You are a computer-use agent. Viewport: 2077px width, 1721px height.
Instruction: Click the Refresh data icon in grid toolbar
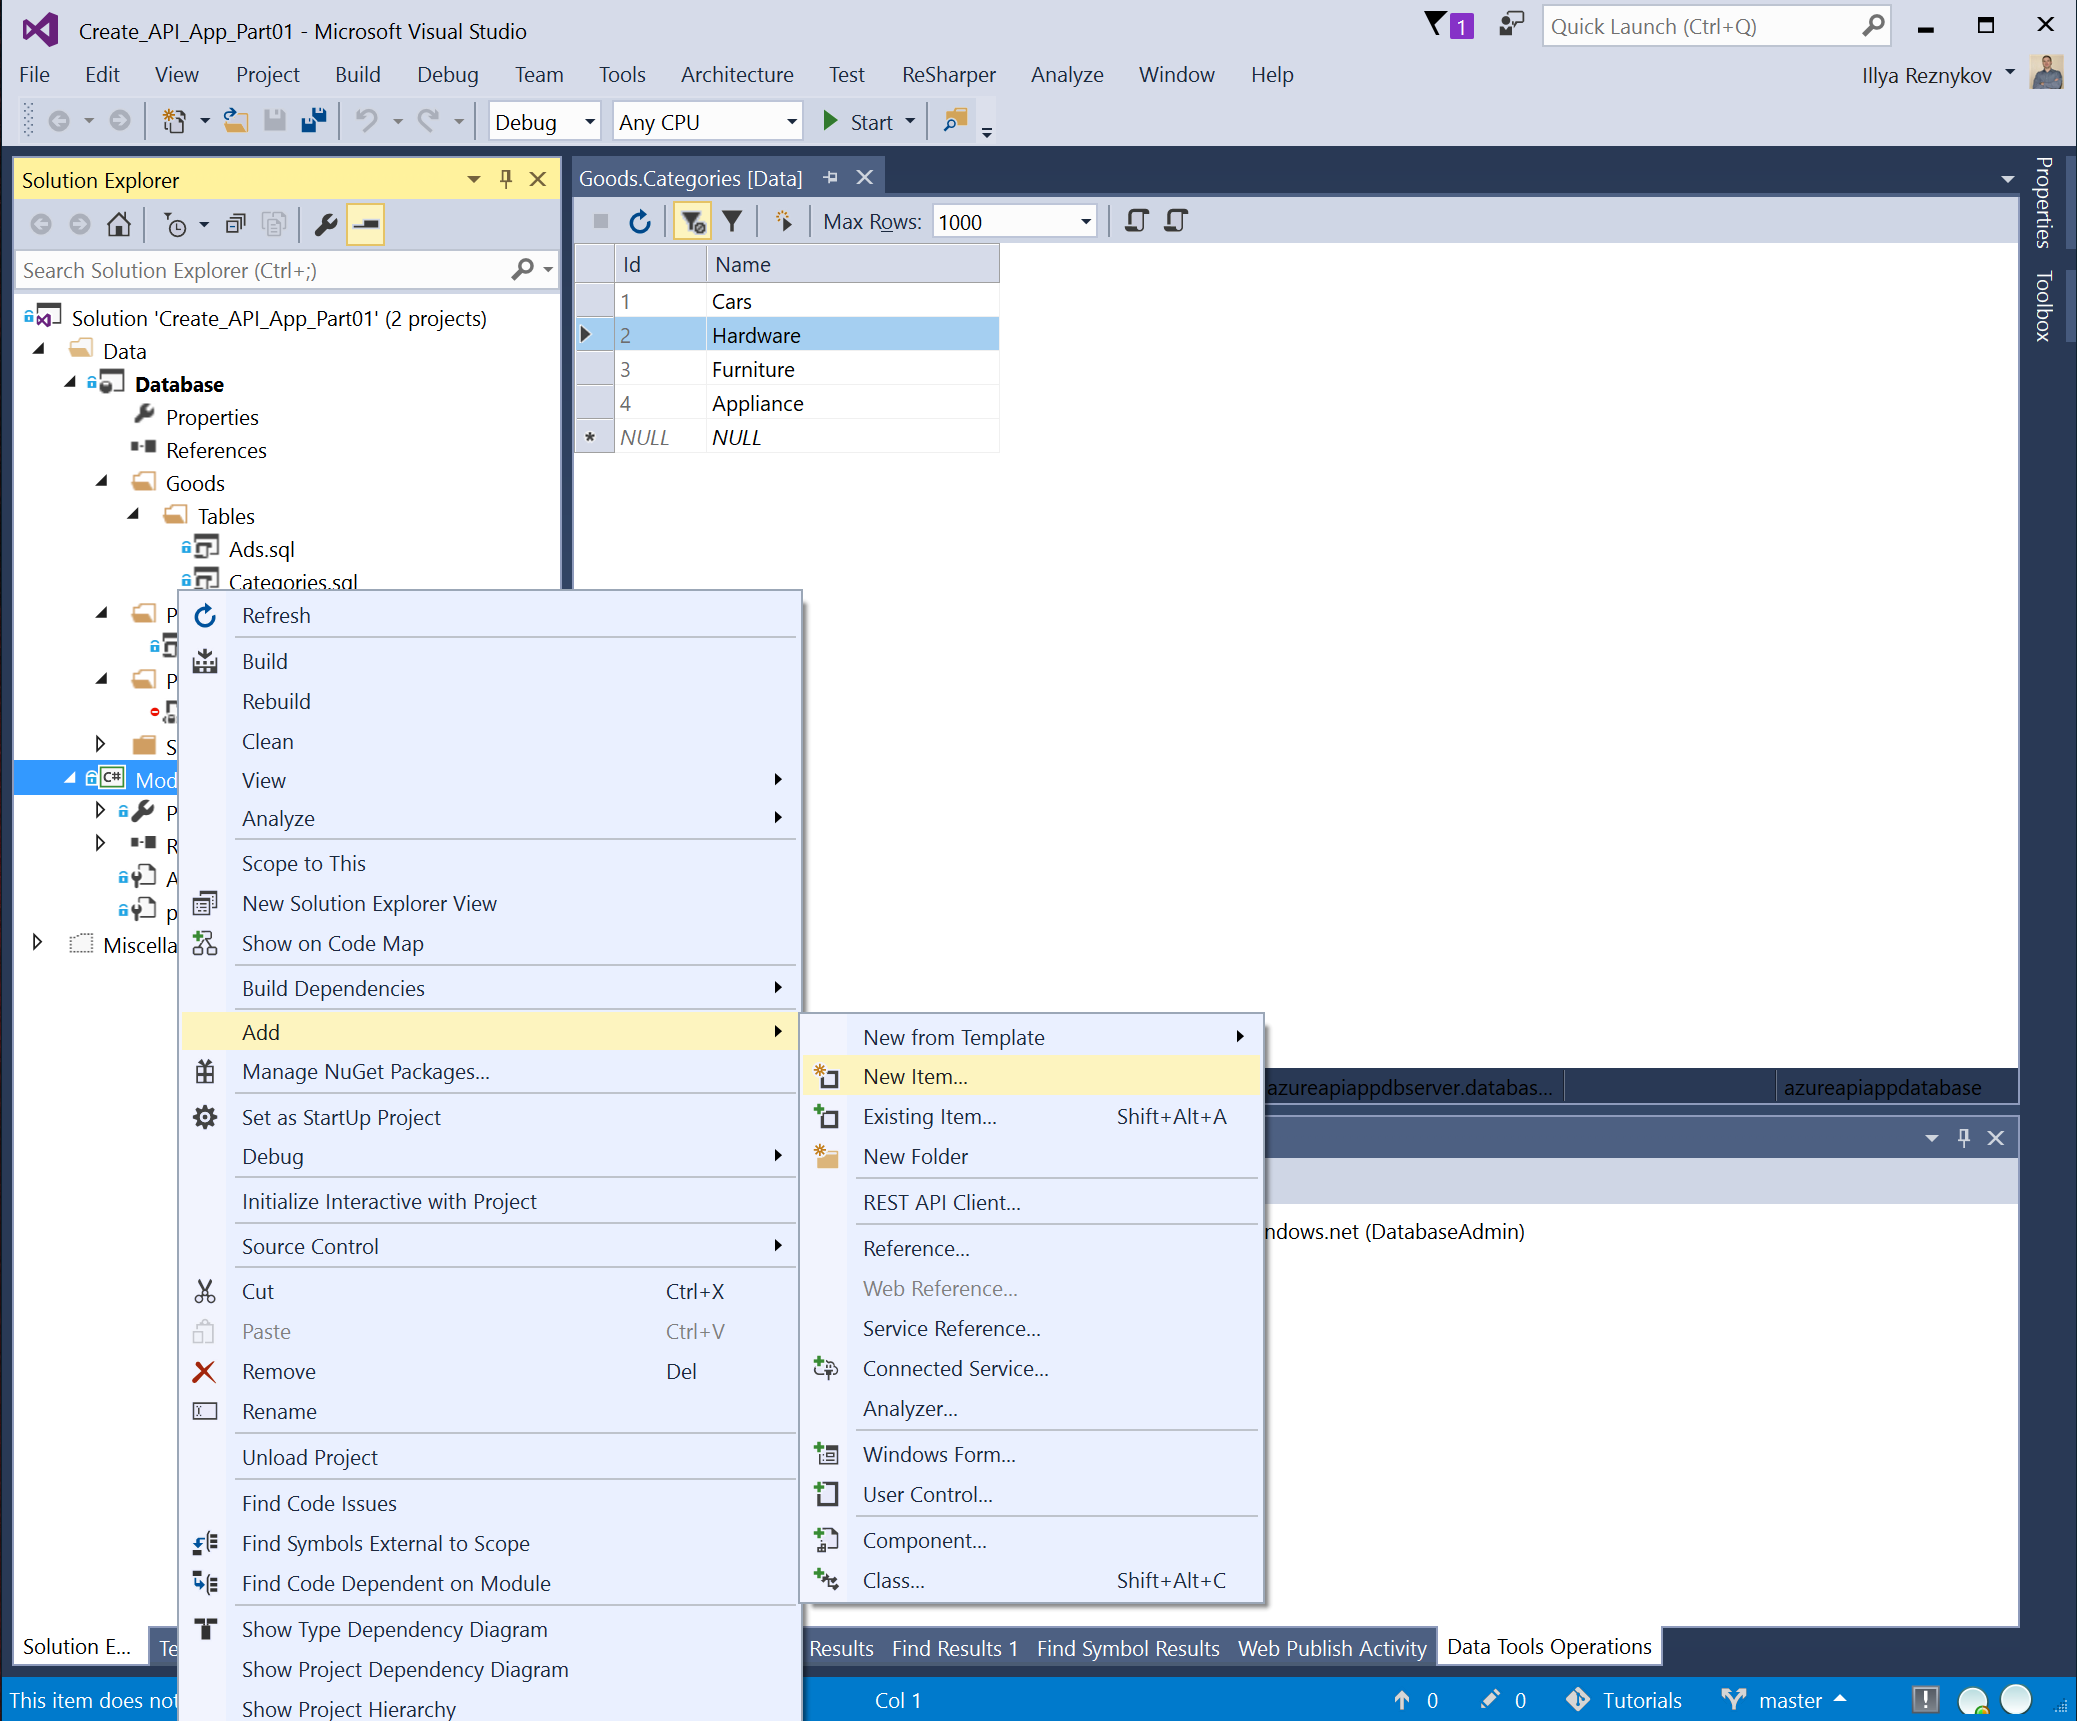[640, 222]
